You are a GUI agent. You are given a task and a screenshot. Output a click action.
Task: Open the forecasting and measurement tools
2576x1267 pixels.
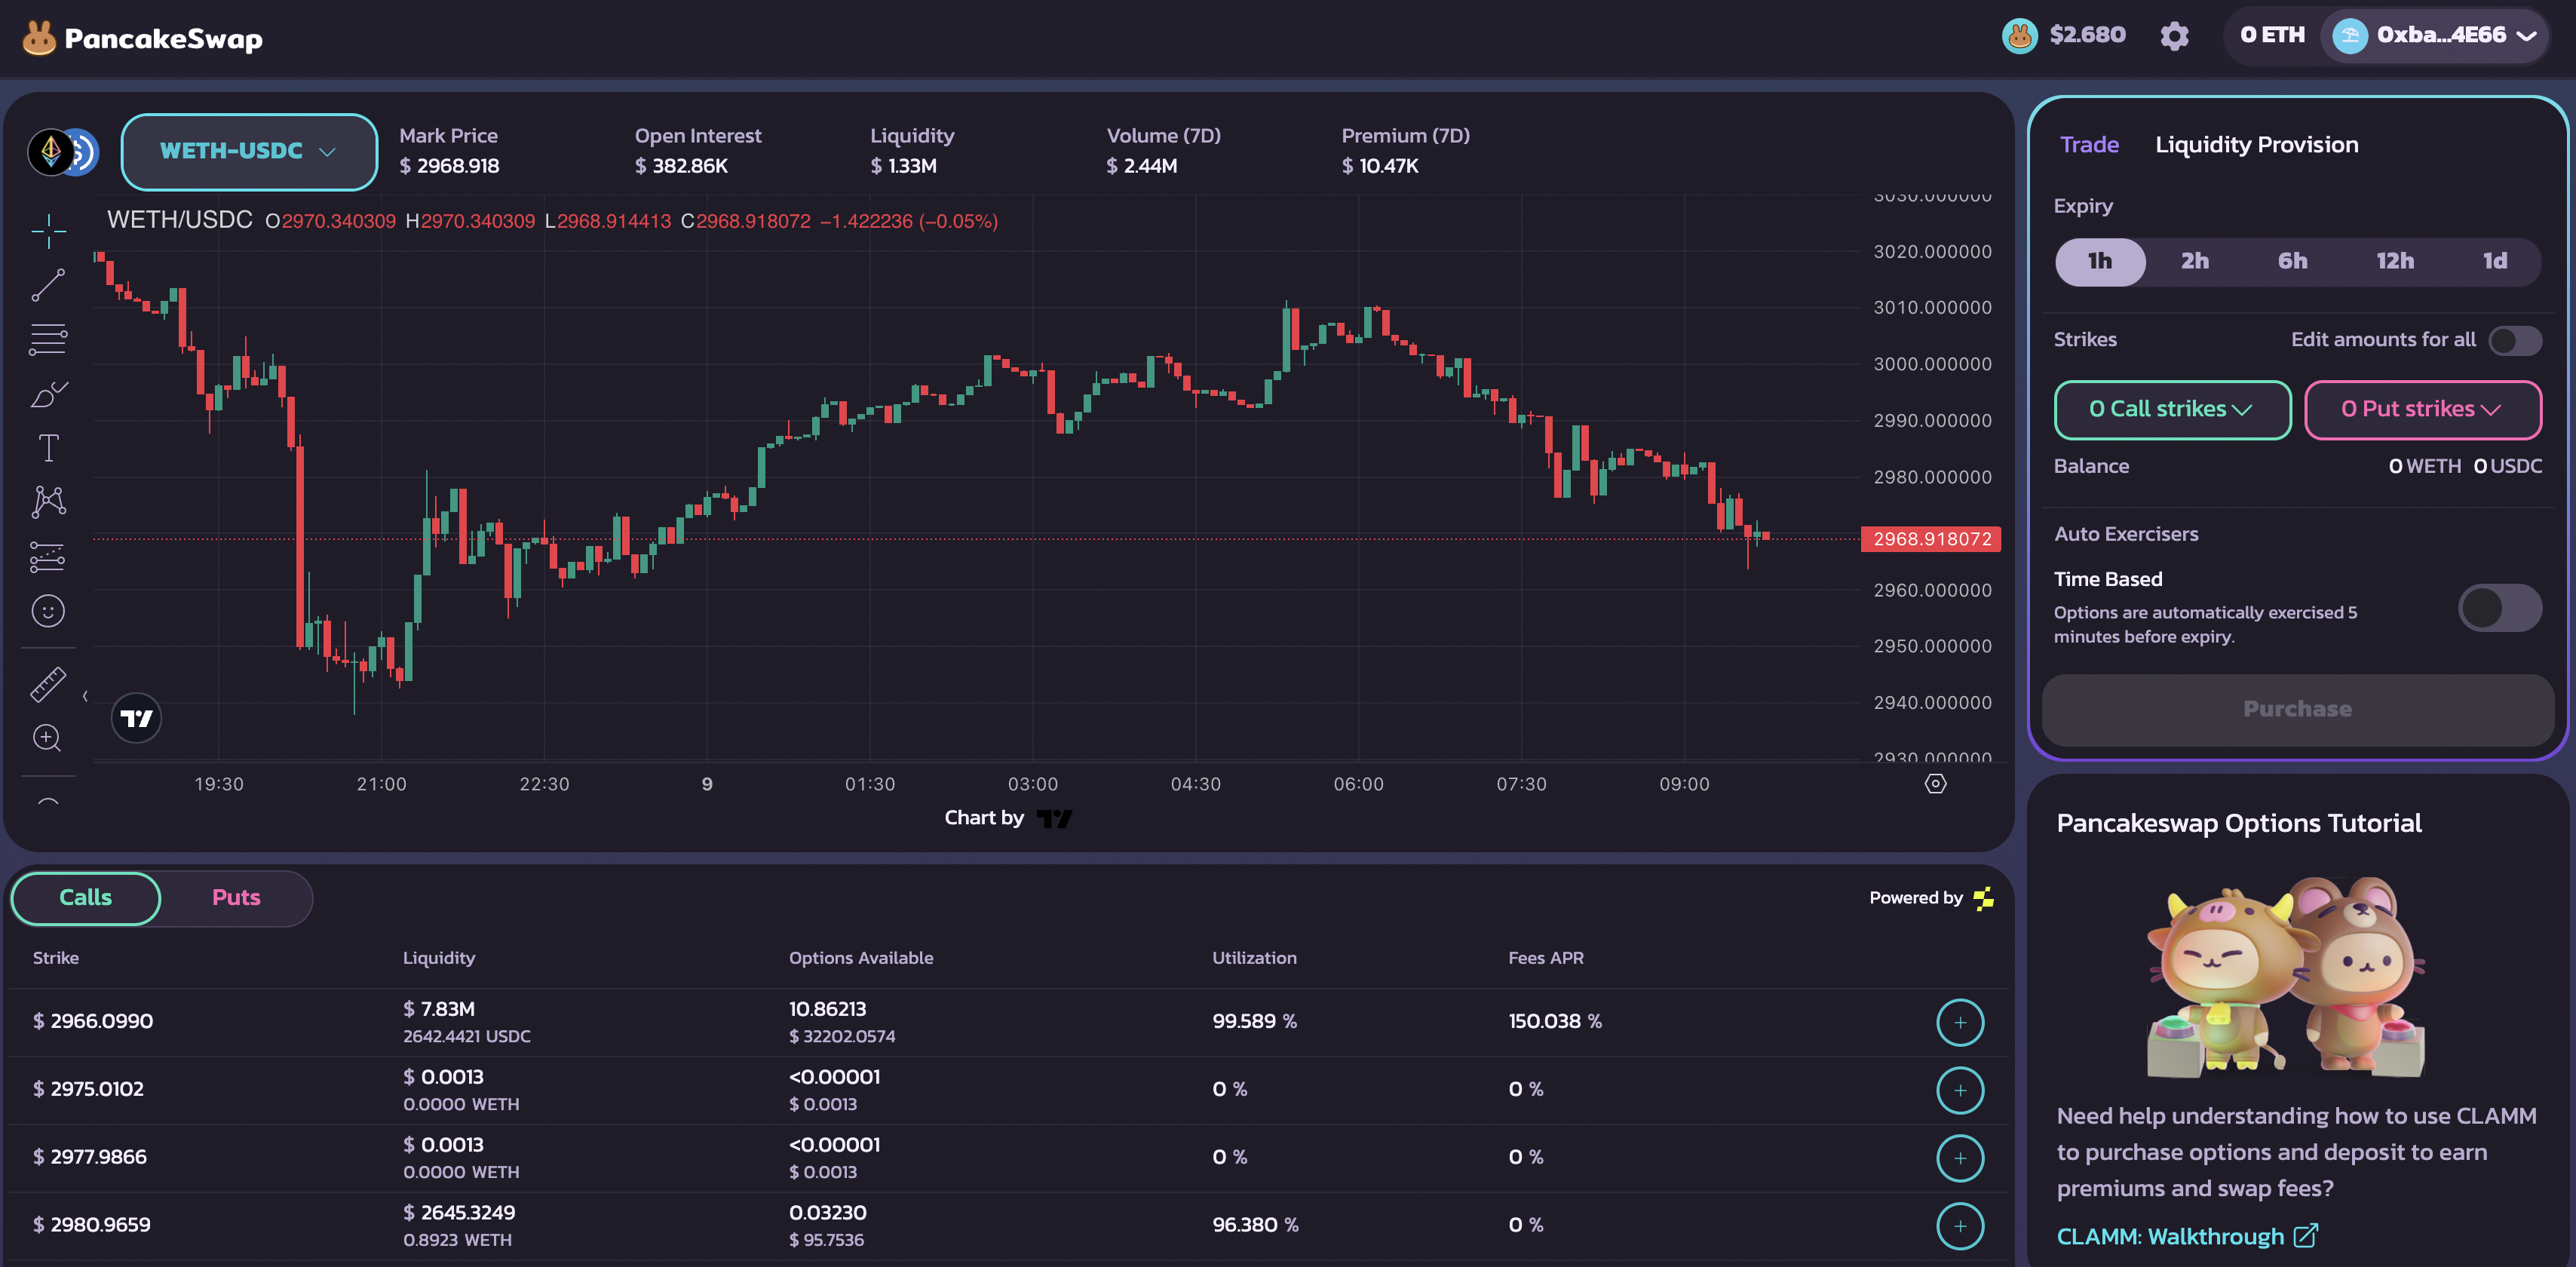point(48,556)
